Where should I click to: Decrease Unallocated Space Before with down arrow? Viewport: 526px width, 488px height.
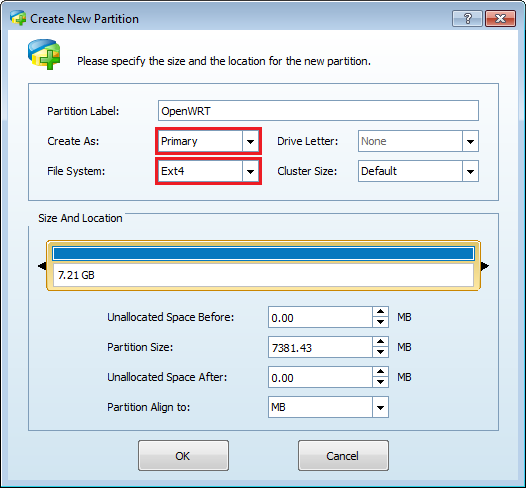380,322
